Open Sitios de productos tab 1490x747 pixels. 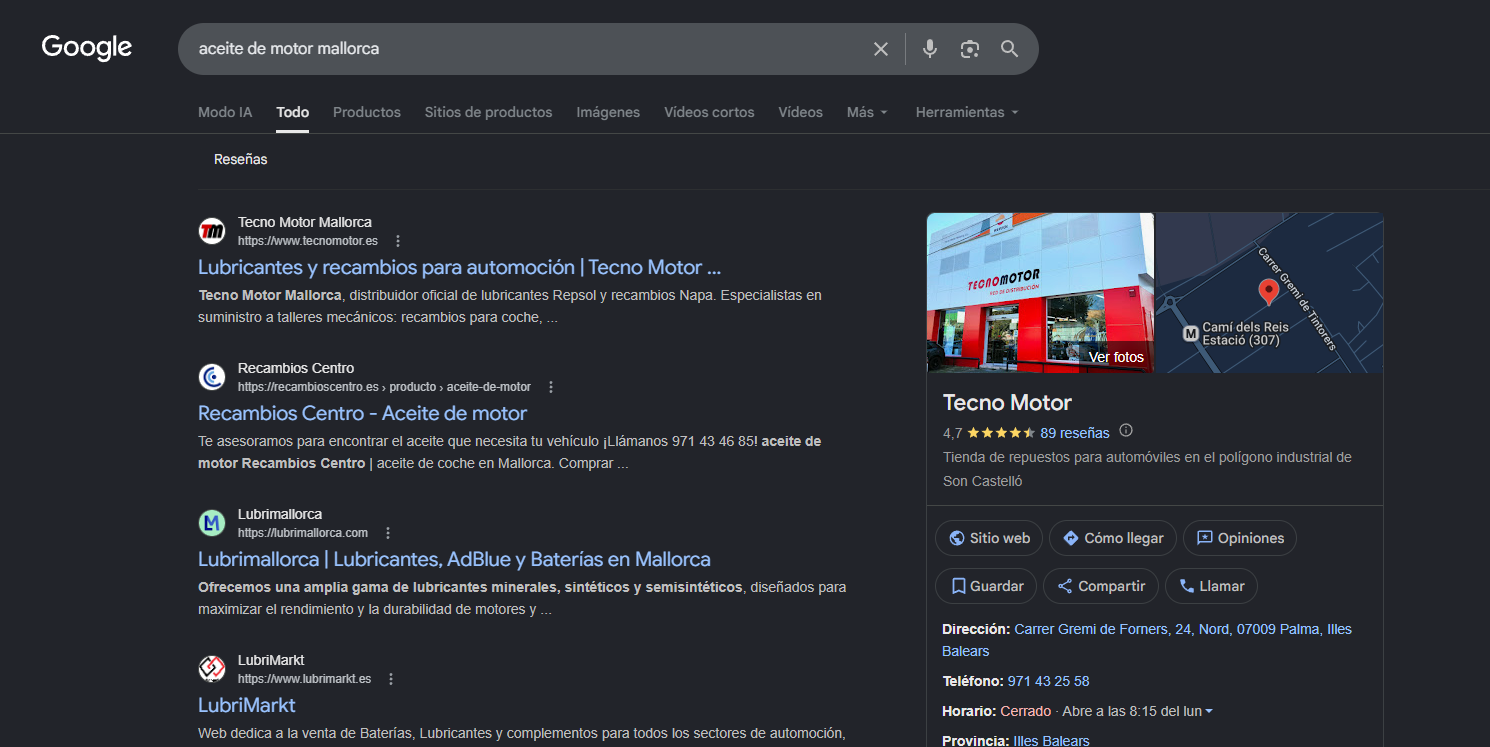click(x=488, y=112)
